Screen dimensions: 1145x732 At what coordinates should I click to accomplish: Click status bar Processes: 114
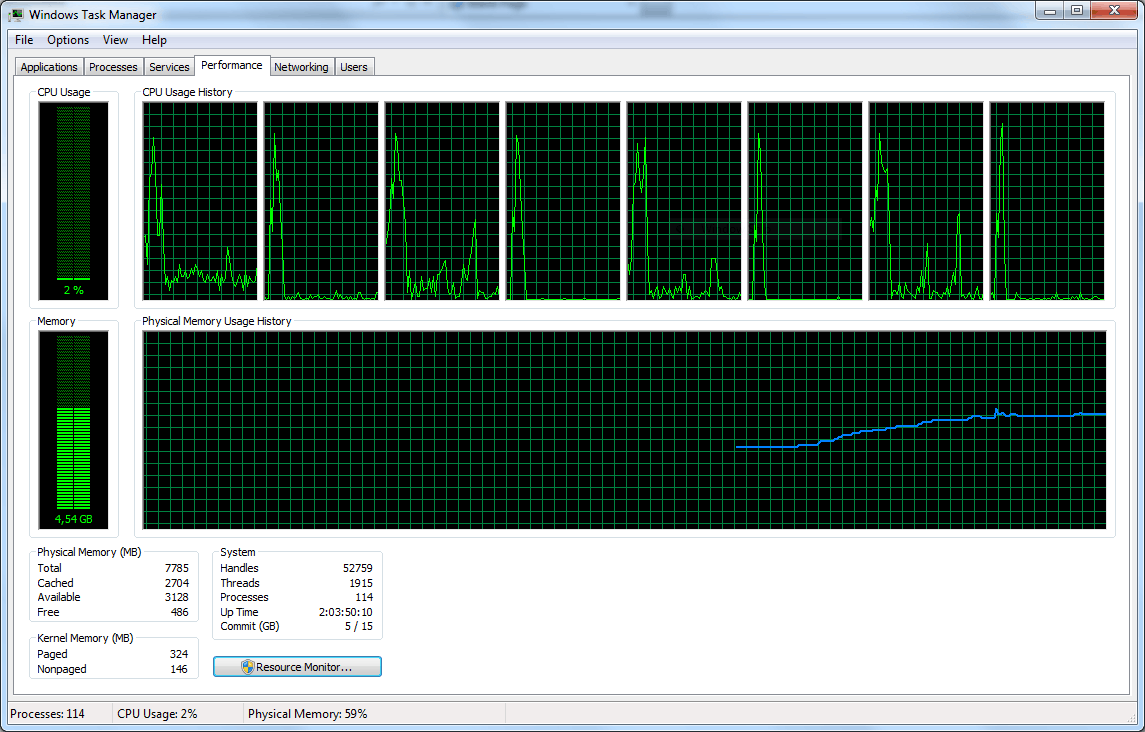[47, 714]
